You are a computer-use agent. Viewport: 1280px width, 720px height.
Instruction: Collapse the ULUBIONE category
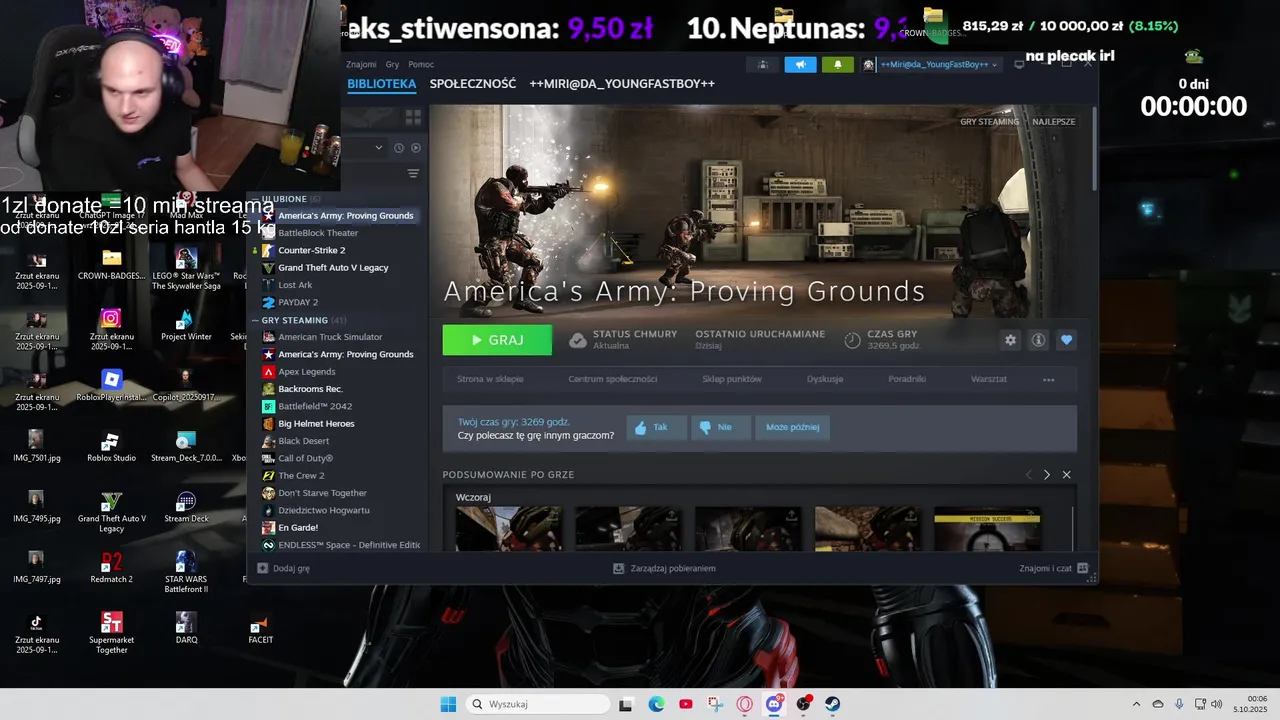click(x=283, y=199)
